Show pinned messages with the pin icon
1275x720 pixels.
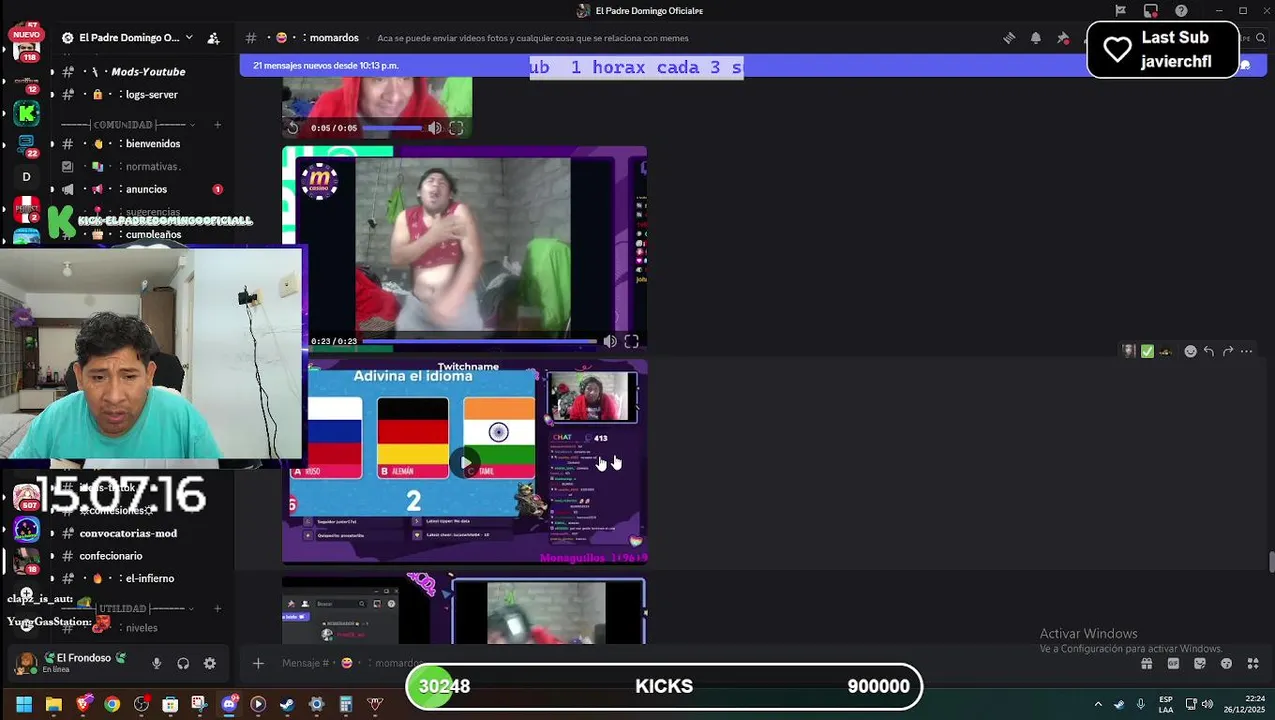(x=1063, y=38)
